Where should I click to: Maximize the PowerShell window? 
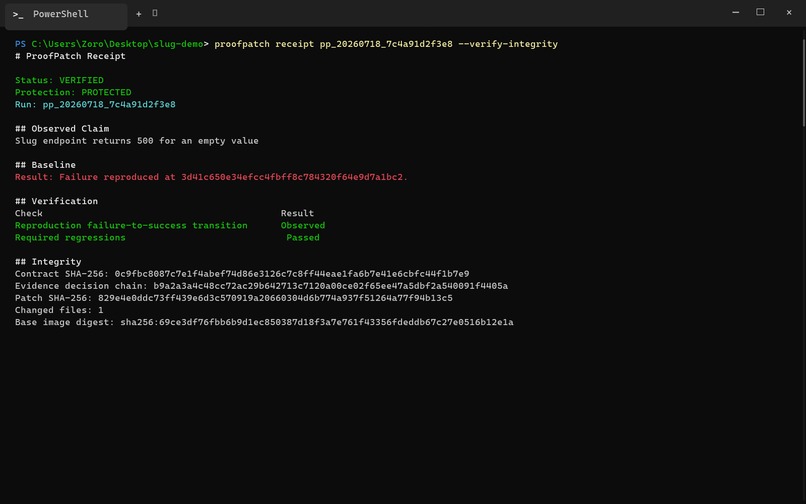[760, 12]
